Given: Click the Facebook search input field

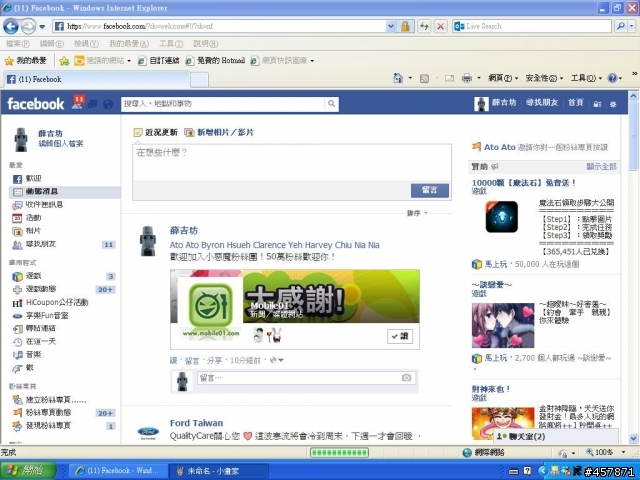Looking at the screenshot, I should [224, 104].
